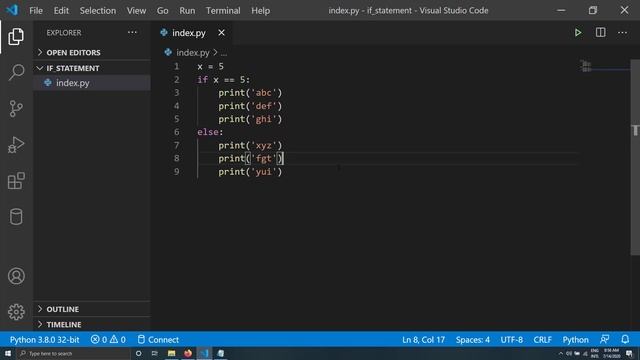640x360 pixels.
Task: Open the Source Control view icon
Action: coord(16,109)
